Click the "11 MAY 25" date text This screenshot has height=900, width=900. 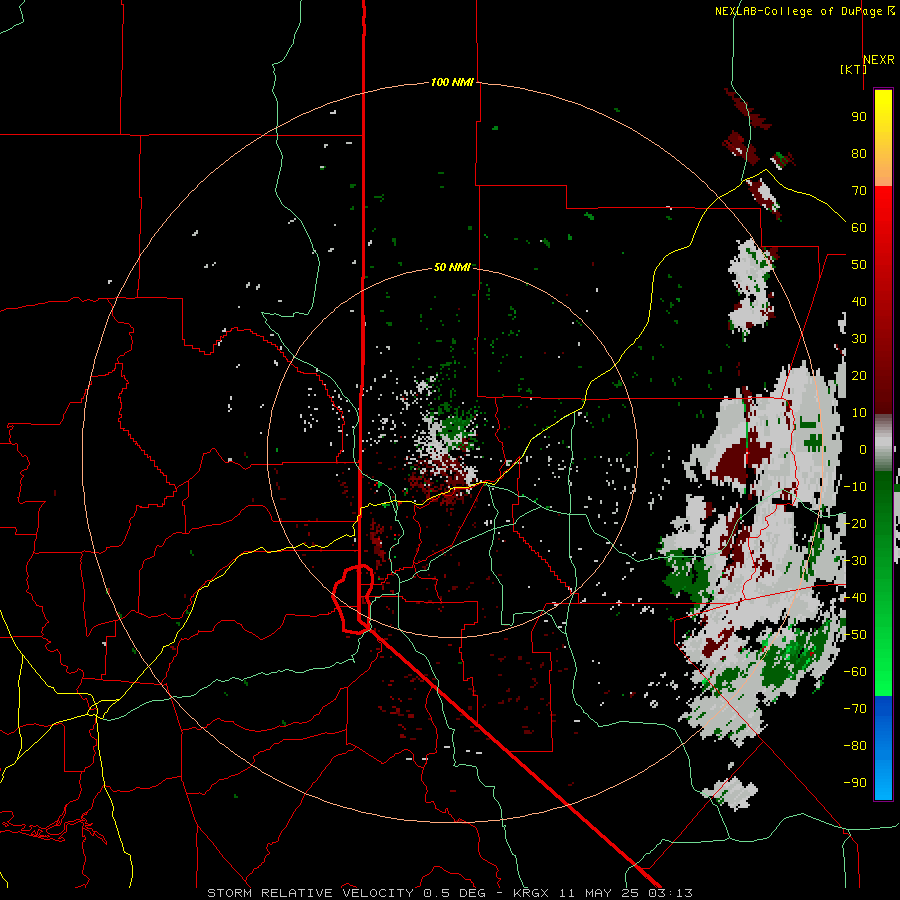click(599, 893)
